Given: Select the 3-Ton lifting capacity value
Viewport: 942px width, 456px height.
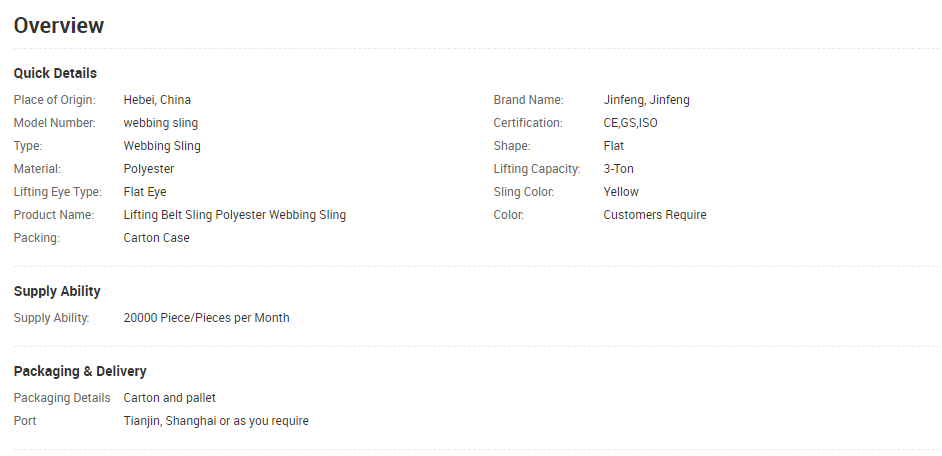Looking at the screenshot, I should [x=618, y=169].
